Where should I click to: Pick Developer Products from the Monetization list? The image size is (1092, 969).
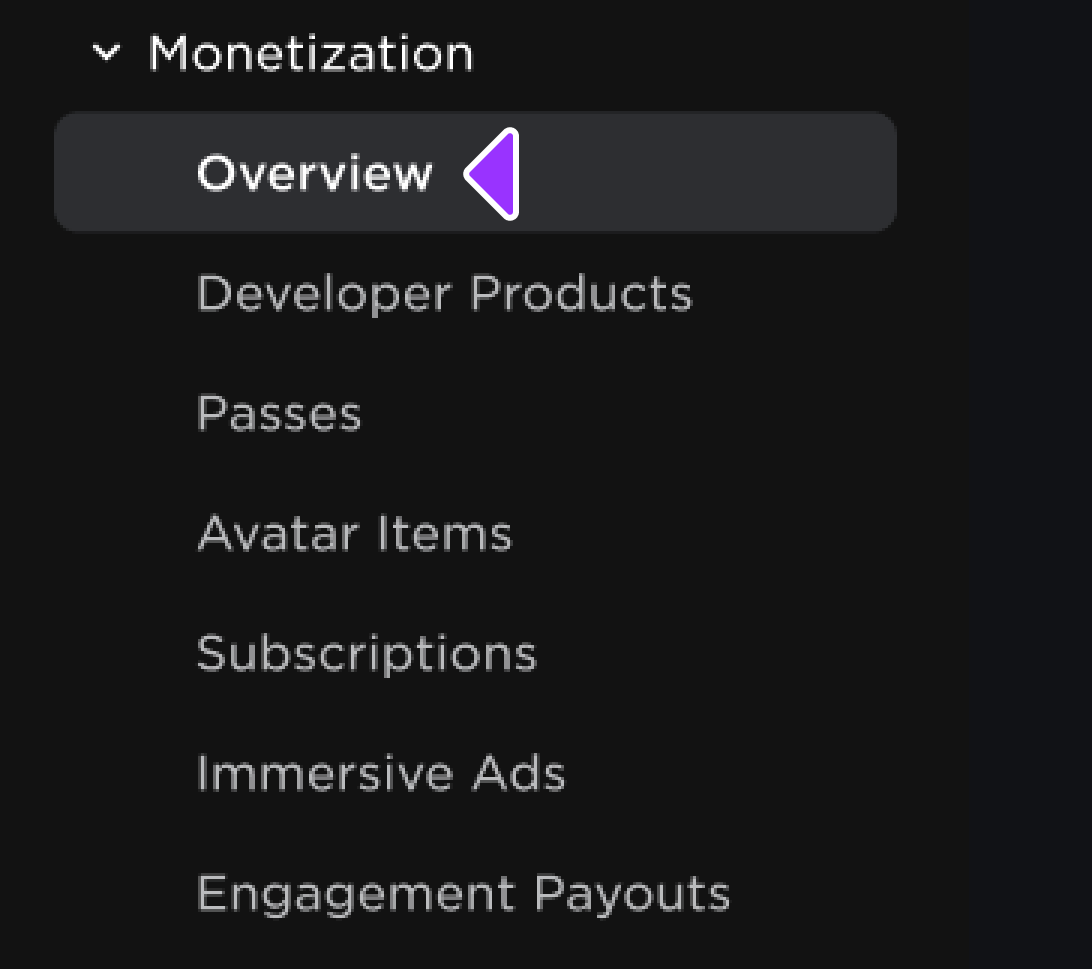(444, 294)
